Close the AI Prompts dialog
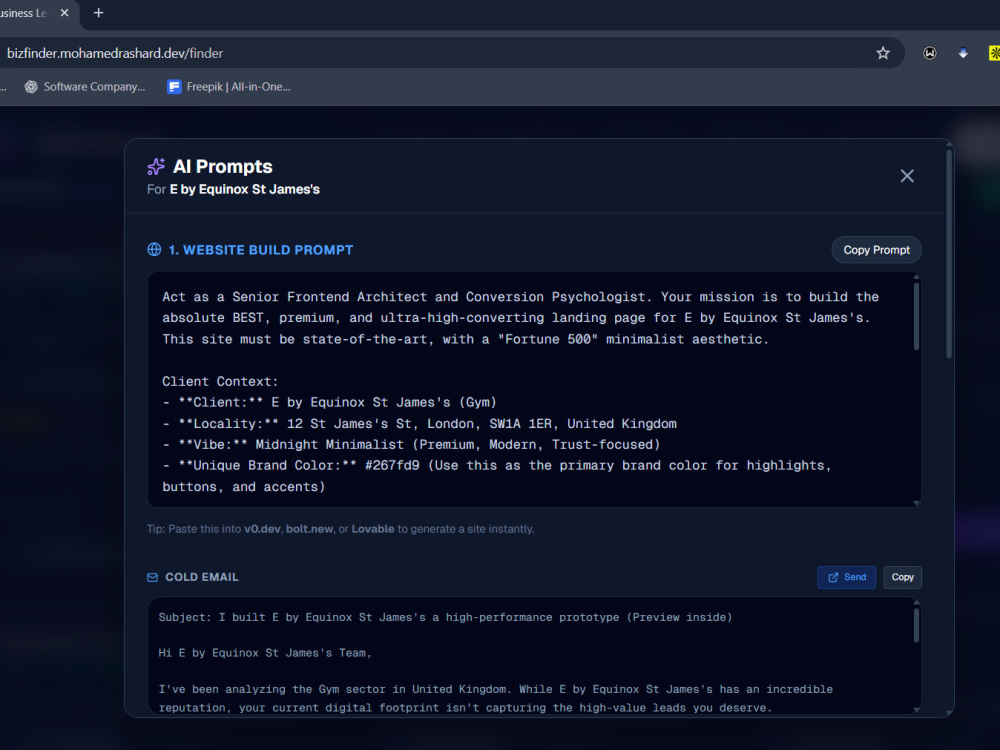Viewport: 1000px width, 750px height. (x=907, y=176)
